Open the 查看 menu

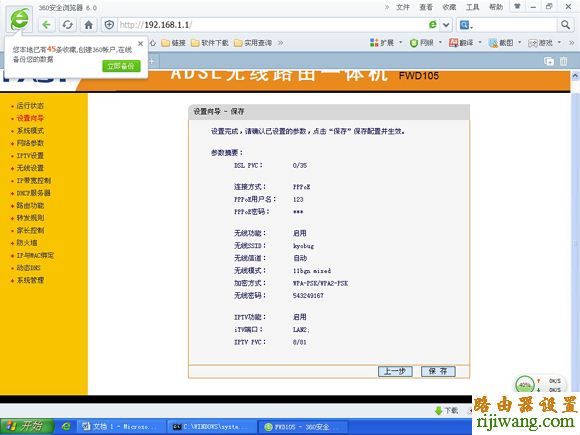coord(426,7)
